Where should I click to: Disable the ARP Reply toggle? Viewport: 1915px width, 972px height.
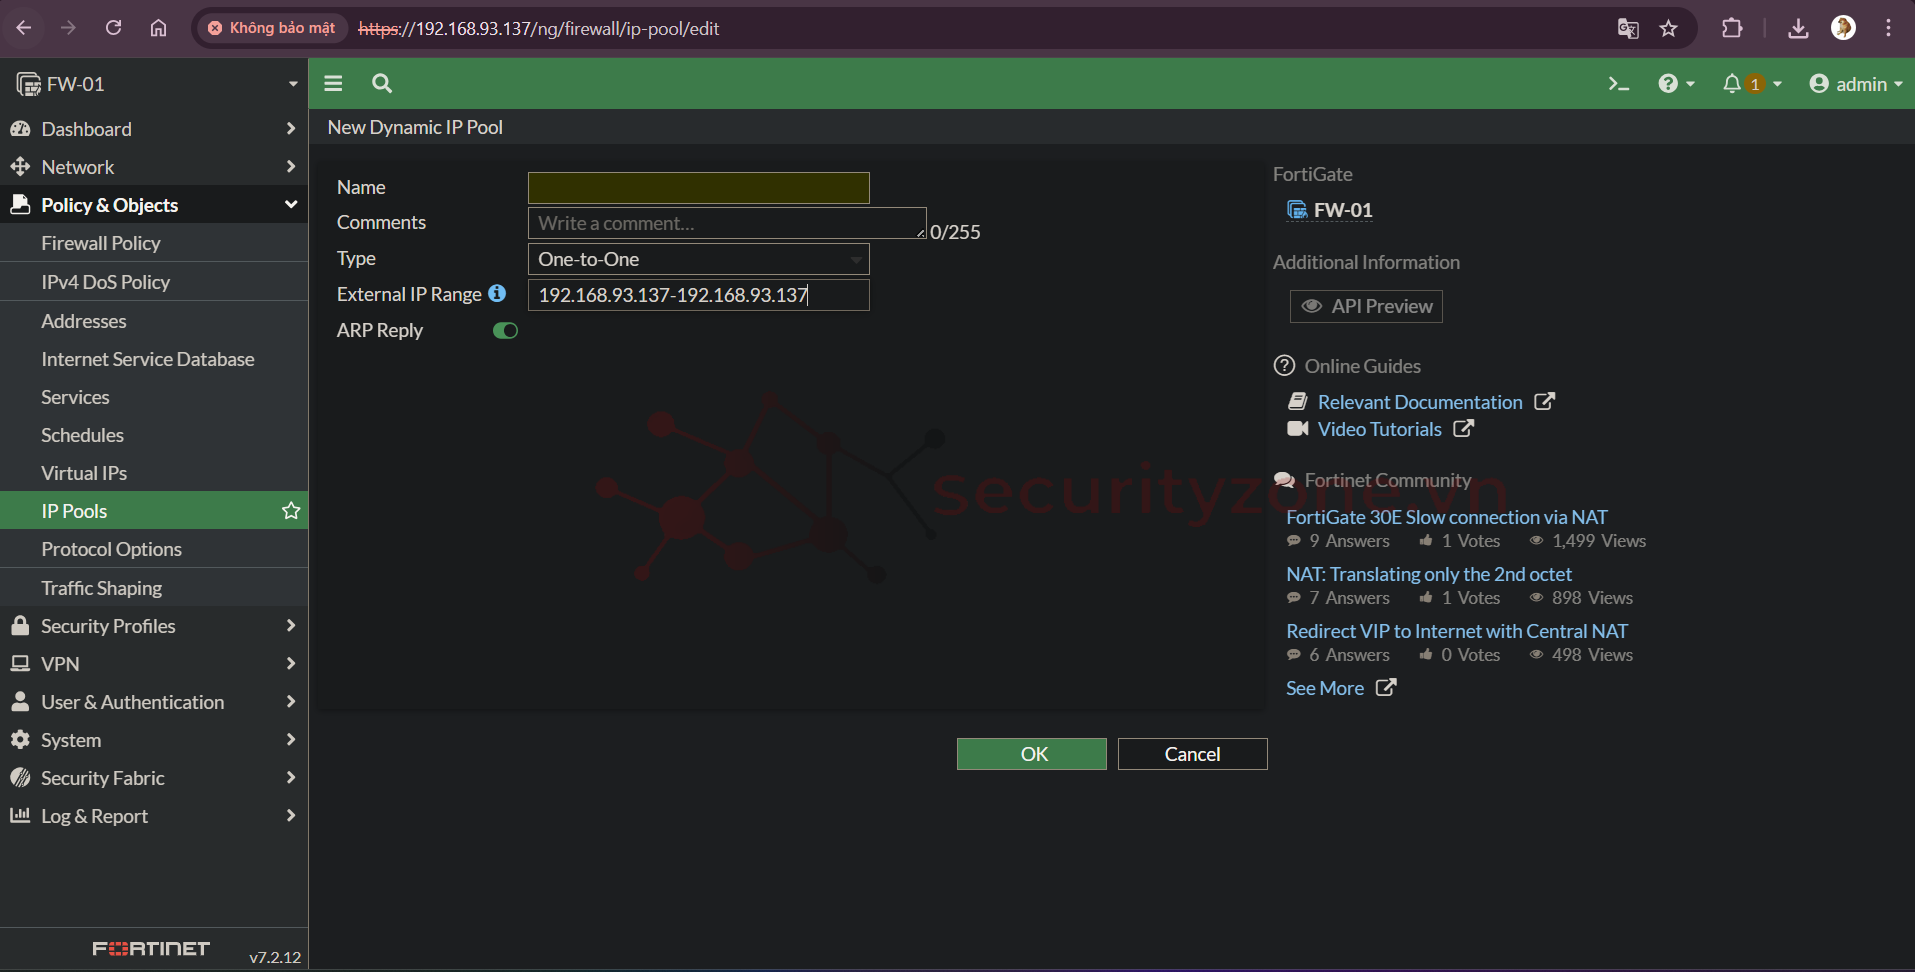[505, 331]
